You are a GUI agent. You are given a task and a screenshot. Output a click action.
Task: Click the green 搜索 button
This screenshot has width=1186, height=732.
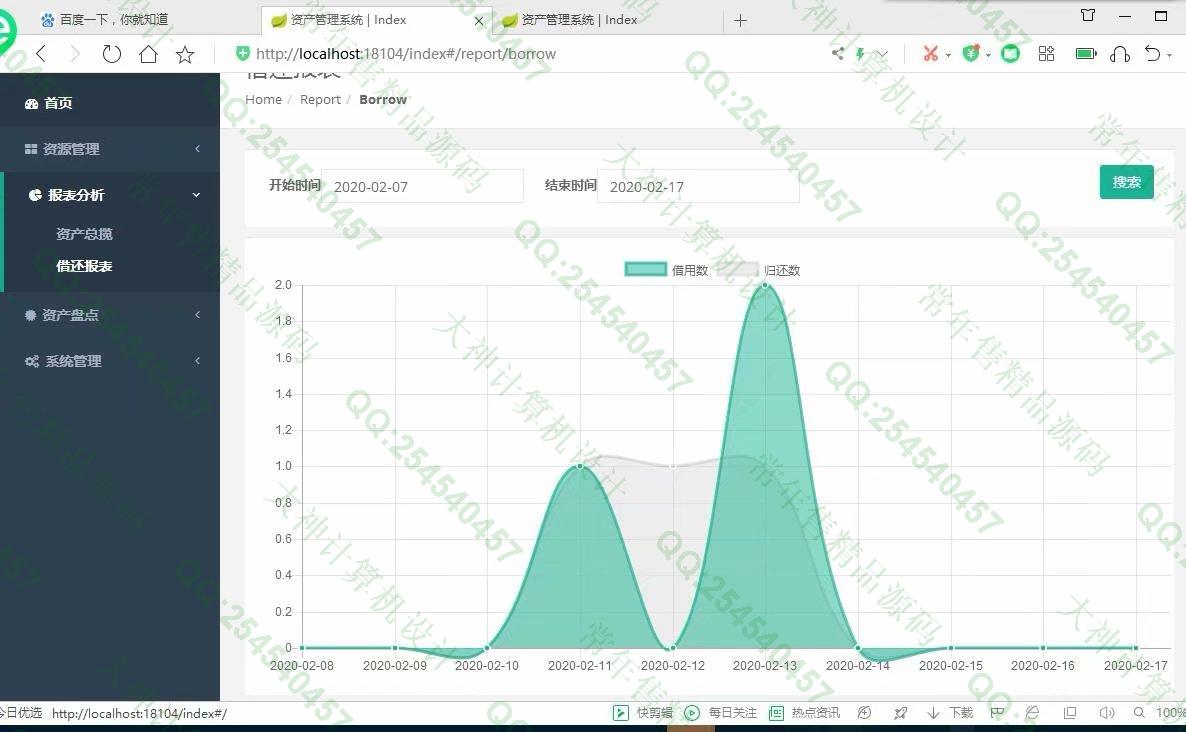[x=1126, y=182]
